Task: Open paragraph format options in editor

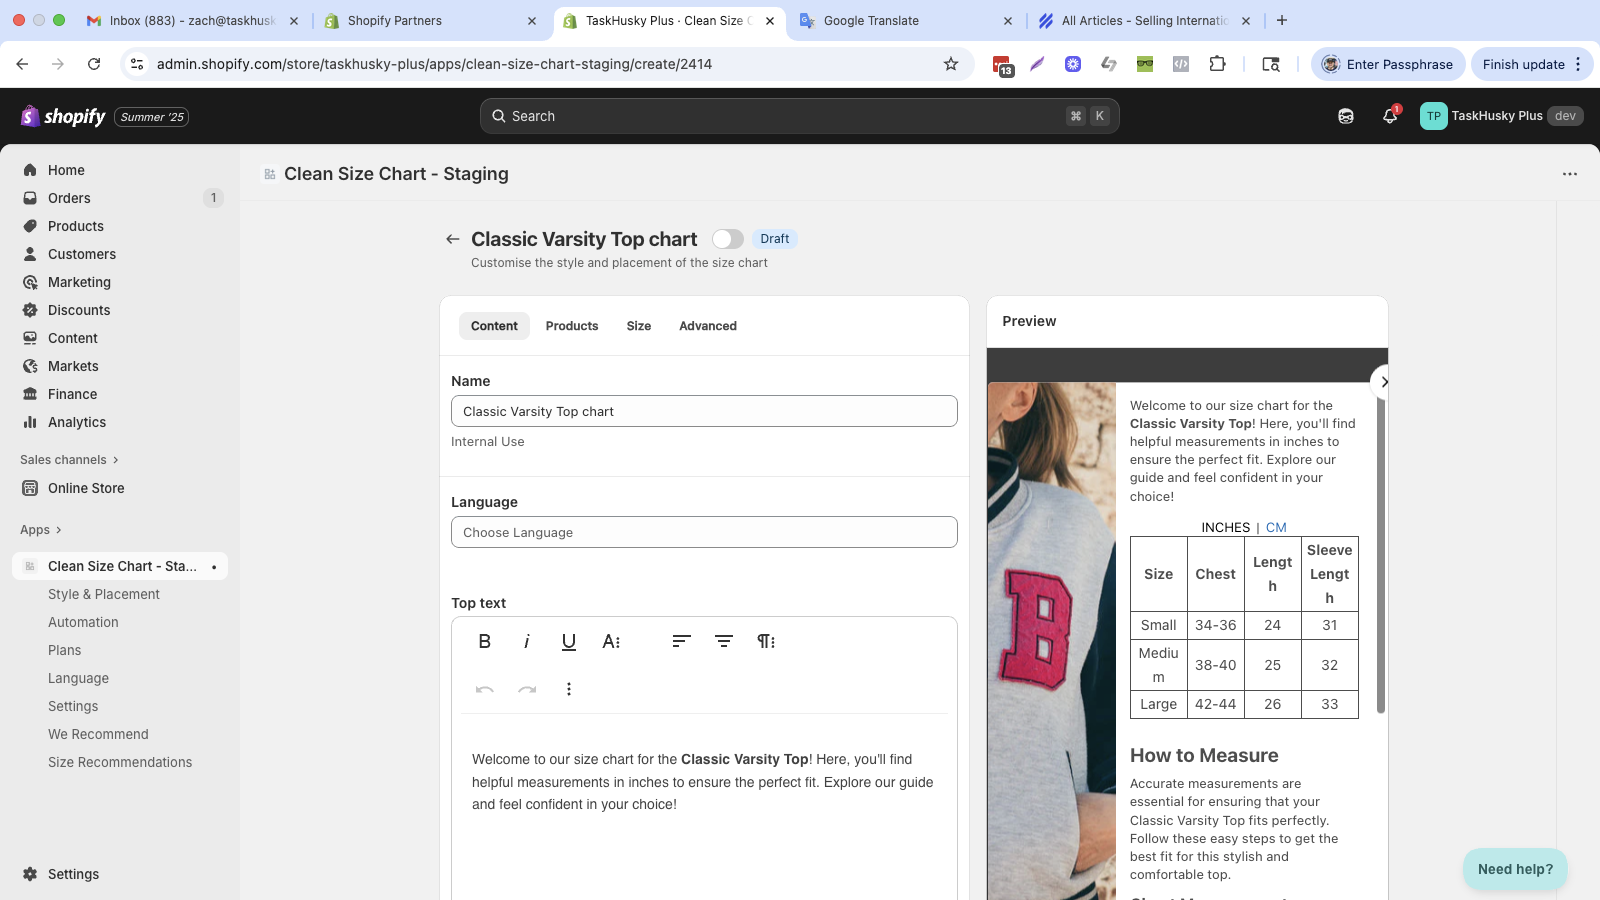Action: [x=766, y=642]
